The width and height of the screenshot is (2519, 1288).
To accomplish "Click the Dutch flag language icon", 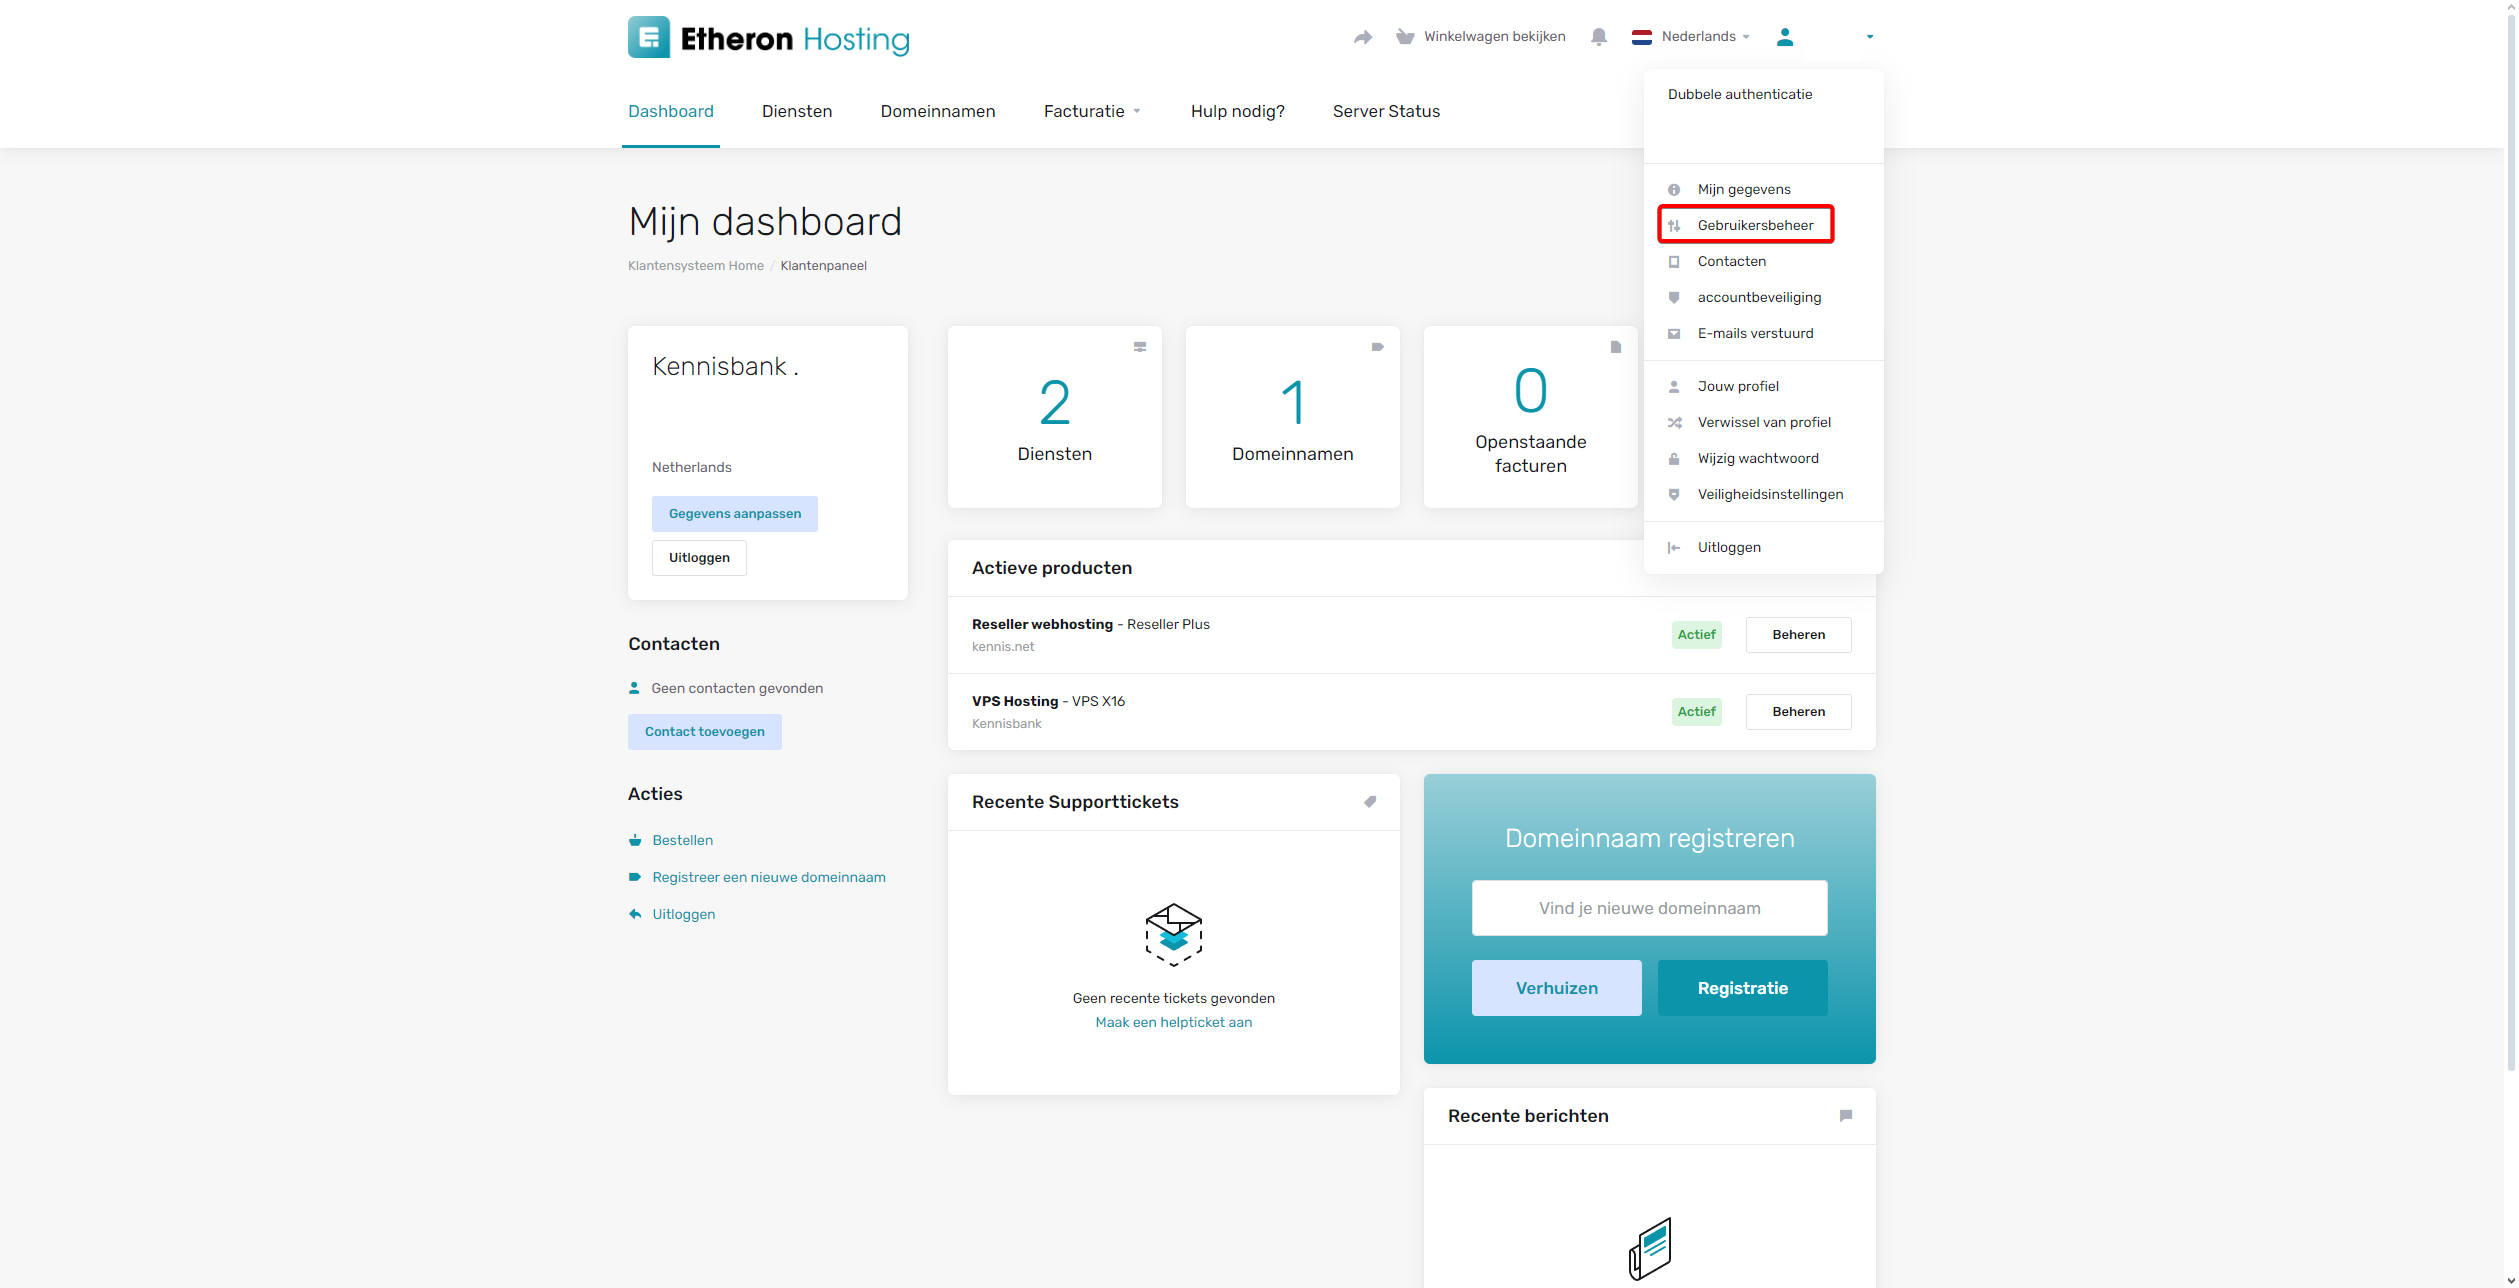I will point(1641,37).
